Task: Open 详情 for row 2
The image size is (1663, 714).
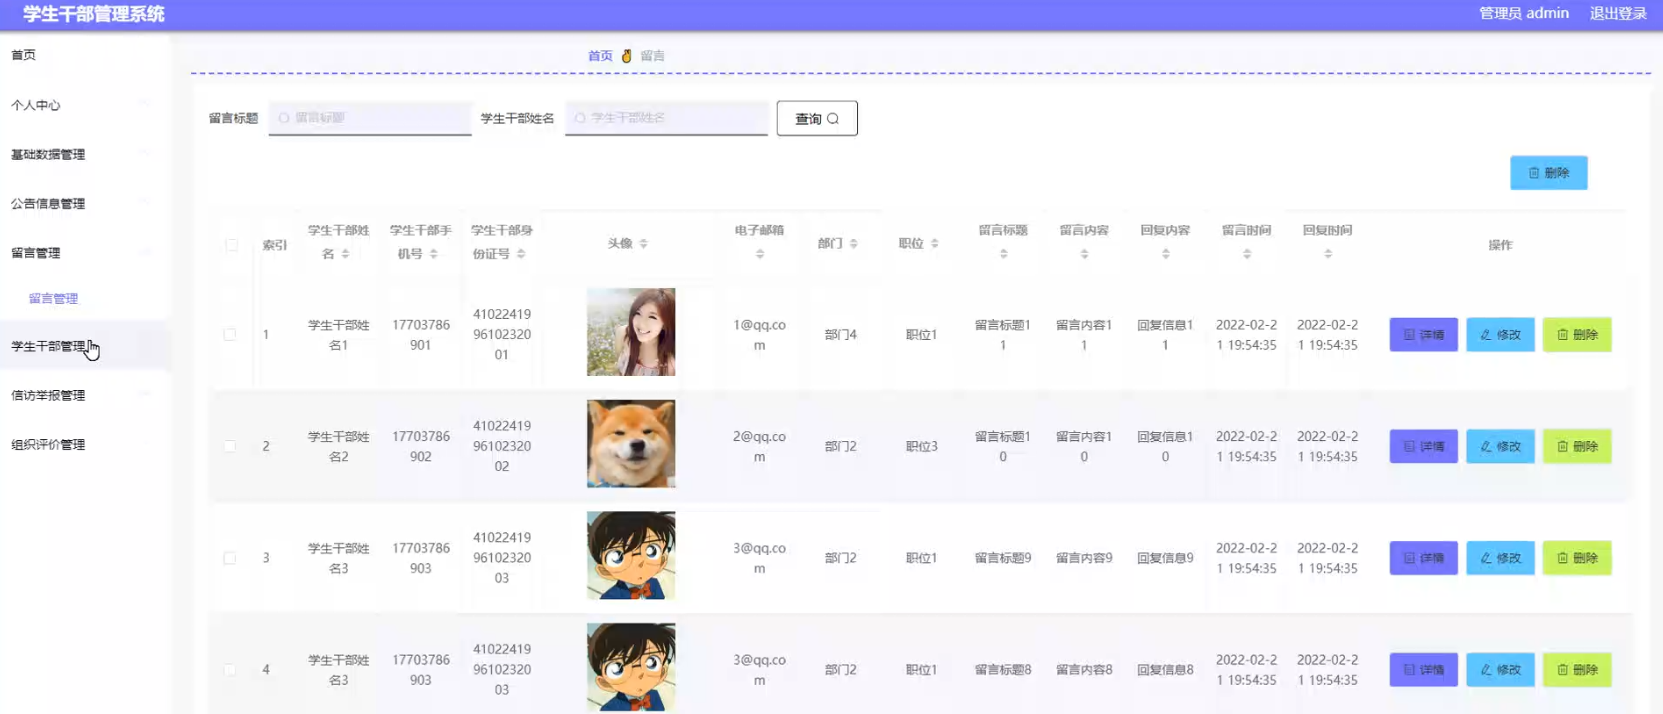Action: coord(1424,447)
